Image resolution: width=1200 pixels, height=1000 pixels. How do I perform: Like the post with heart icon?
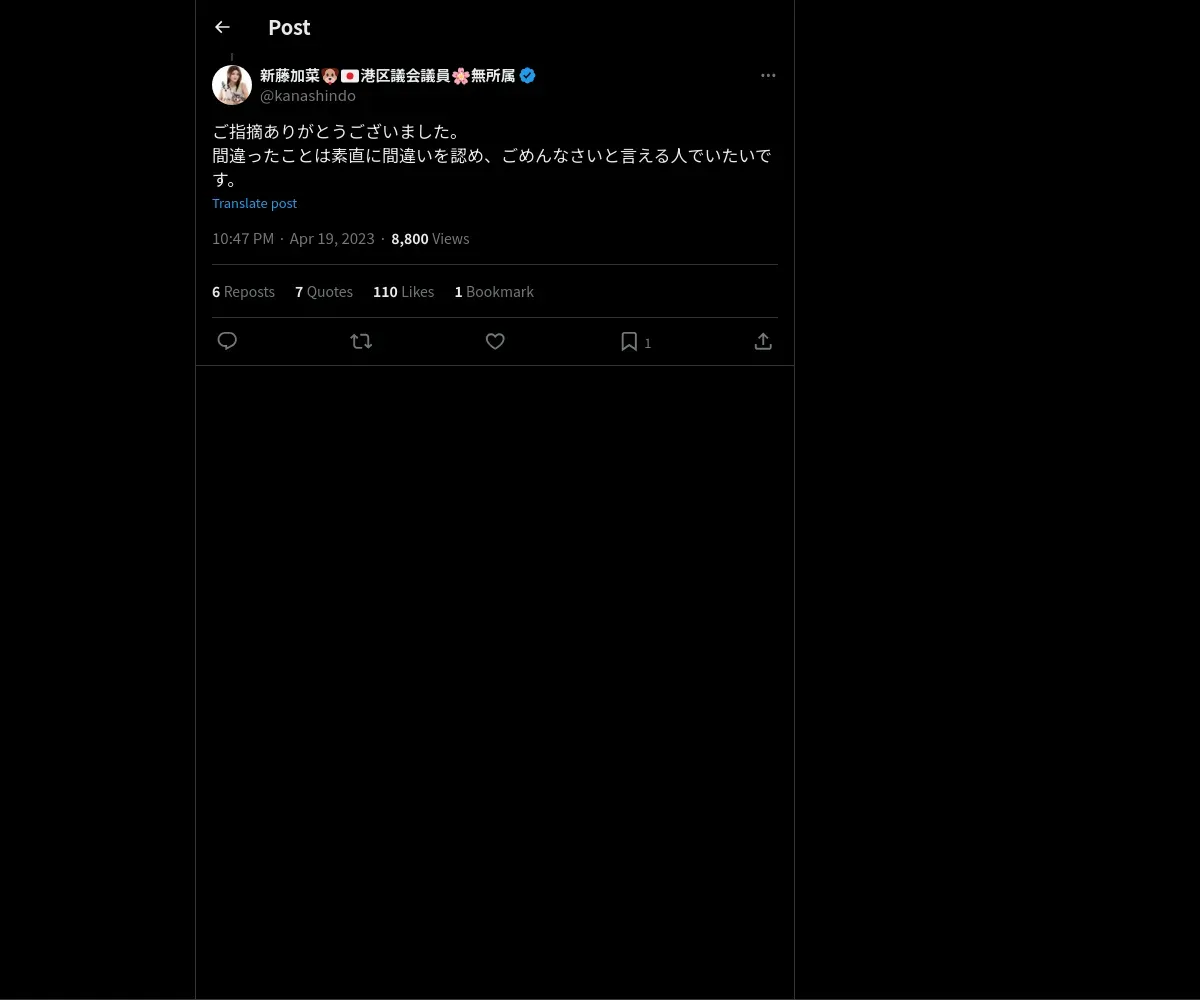tap(495, 341)
